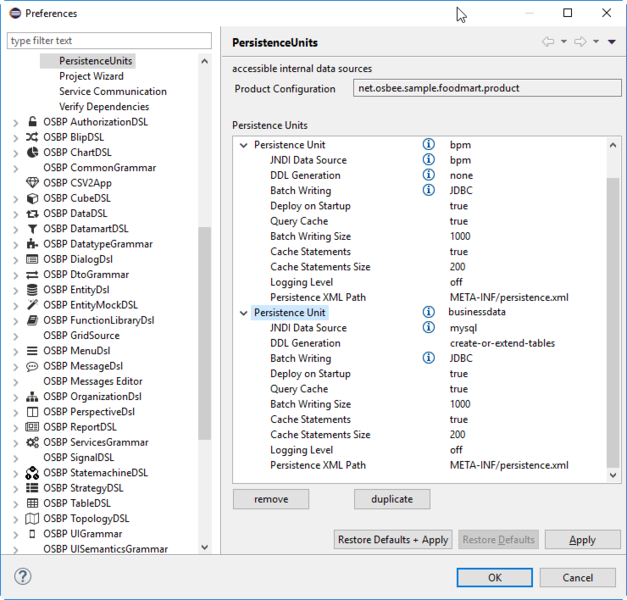Open the preferences view menu triangle
Viewport: 627px width, 600px height.
pos(612,42)
